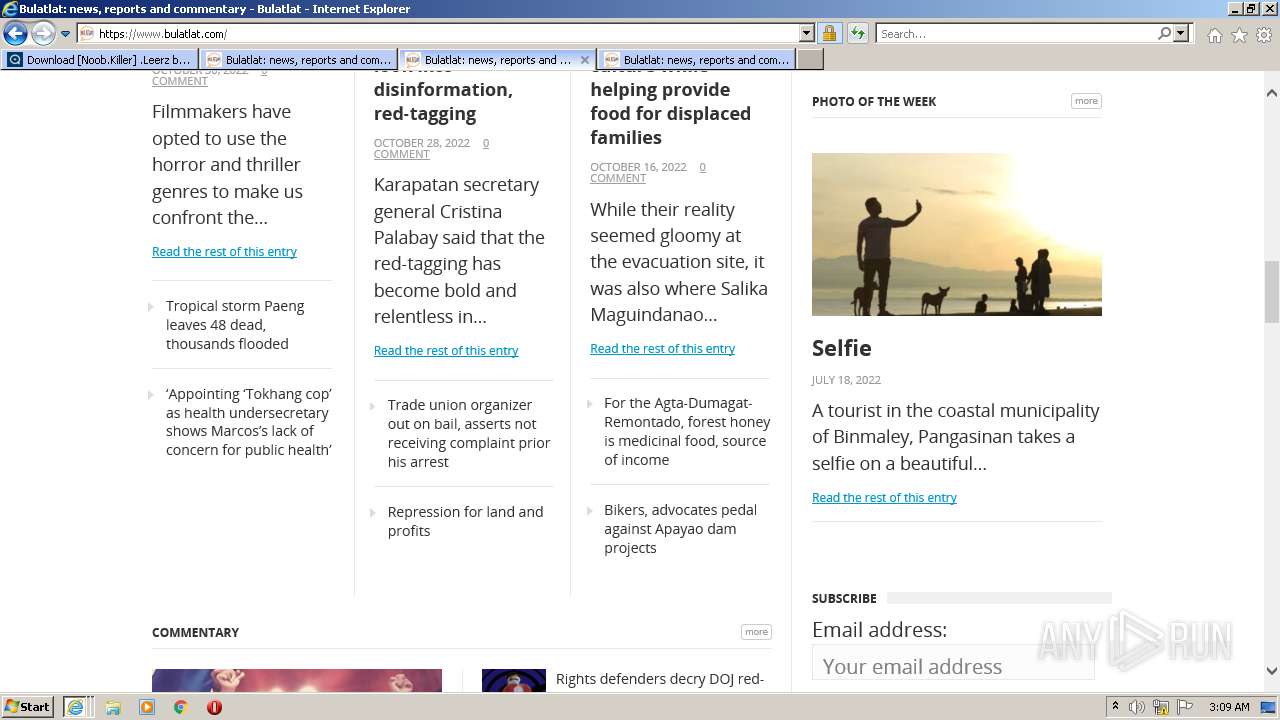Show hidden system tray icons arrow
Viewport: 1280px width, 720px height.
click(x=1115, y=707)
